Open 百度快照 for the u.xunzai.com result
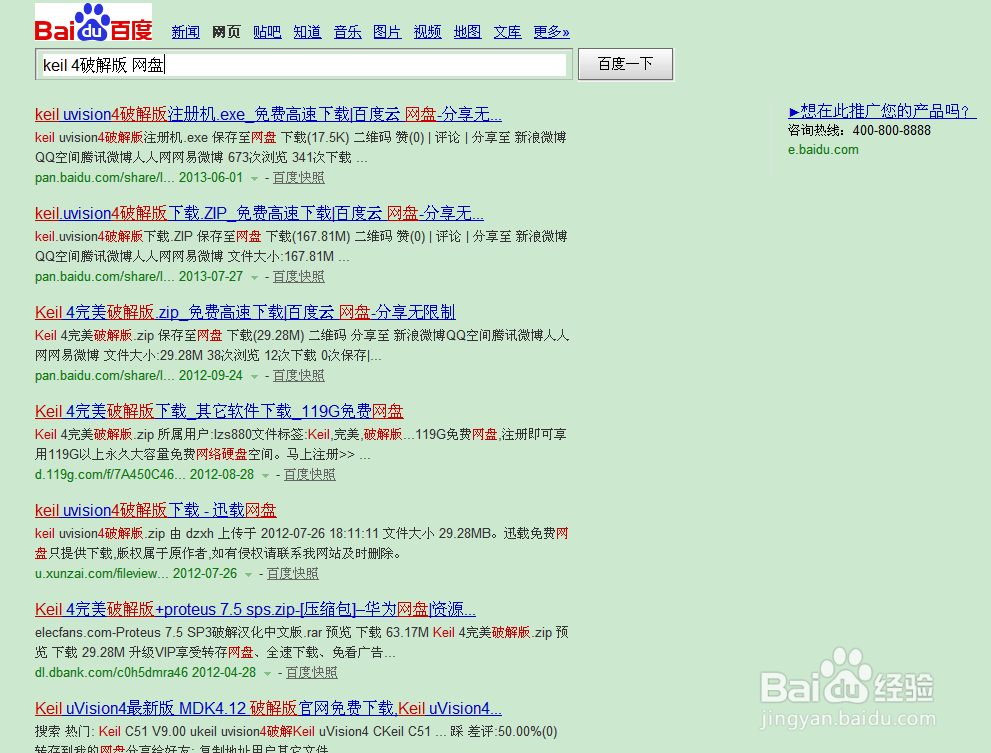 click(293, 574)
